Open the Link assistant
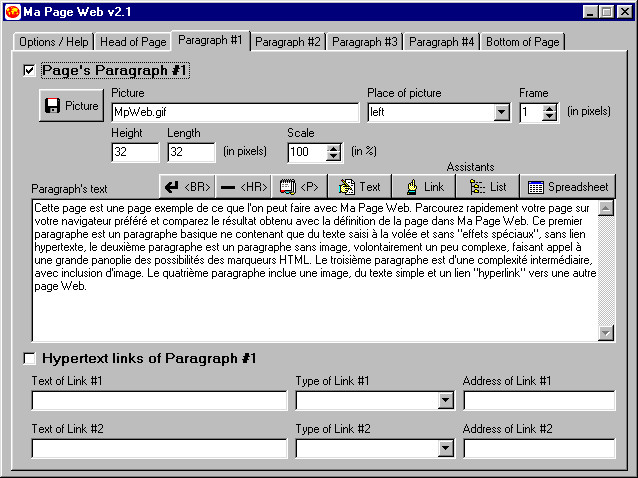Viewport: 638px width, 478px height. point(424,187)
